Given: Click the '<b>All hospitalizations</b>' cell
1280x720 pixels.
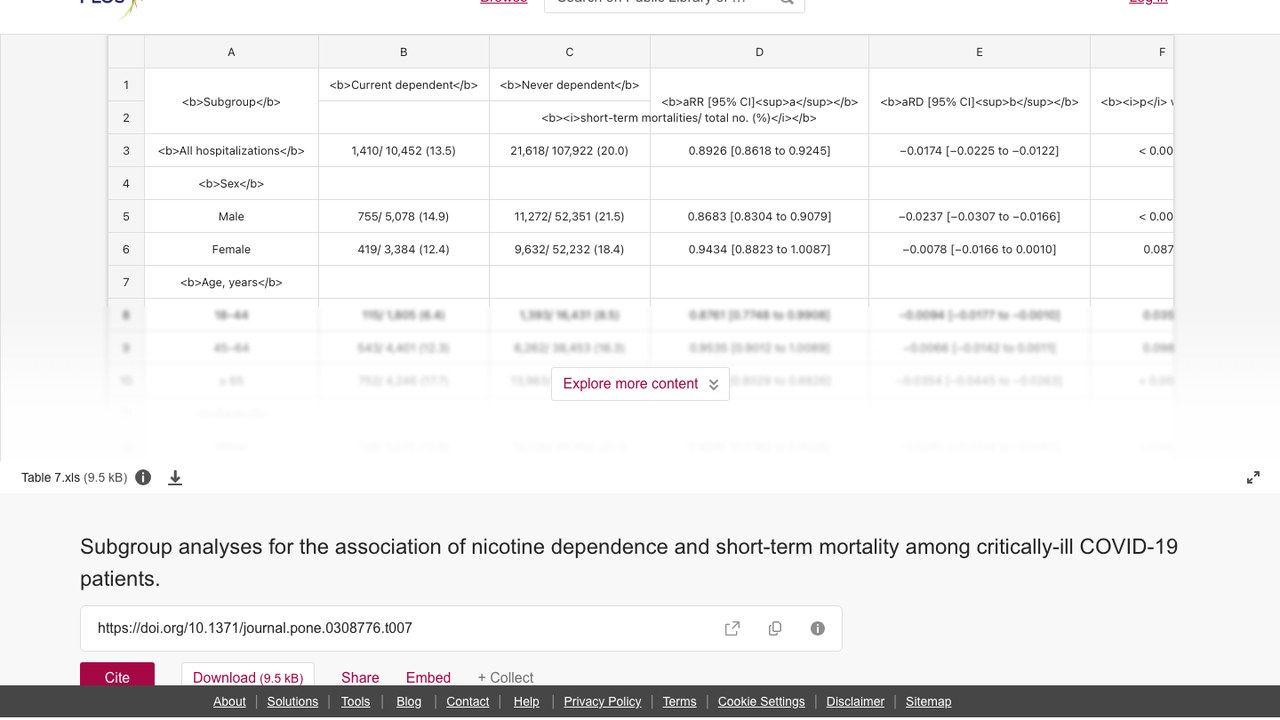Looking at the screenshot, I should [231, 150].
